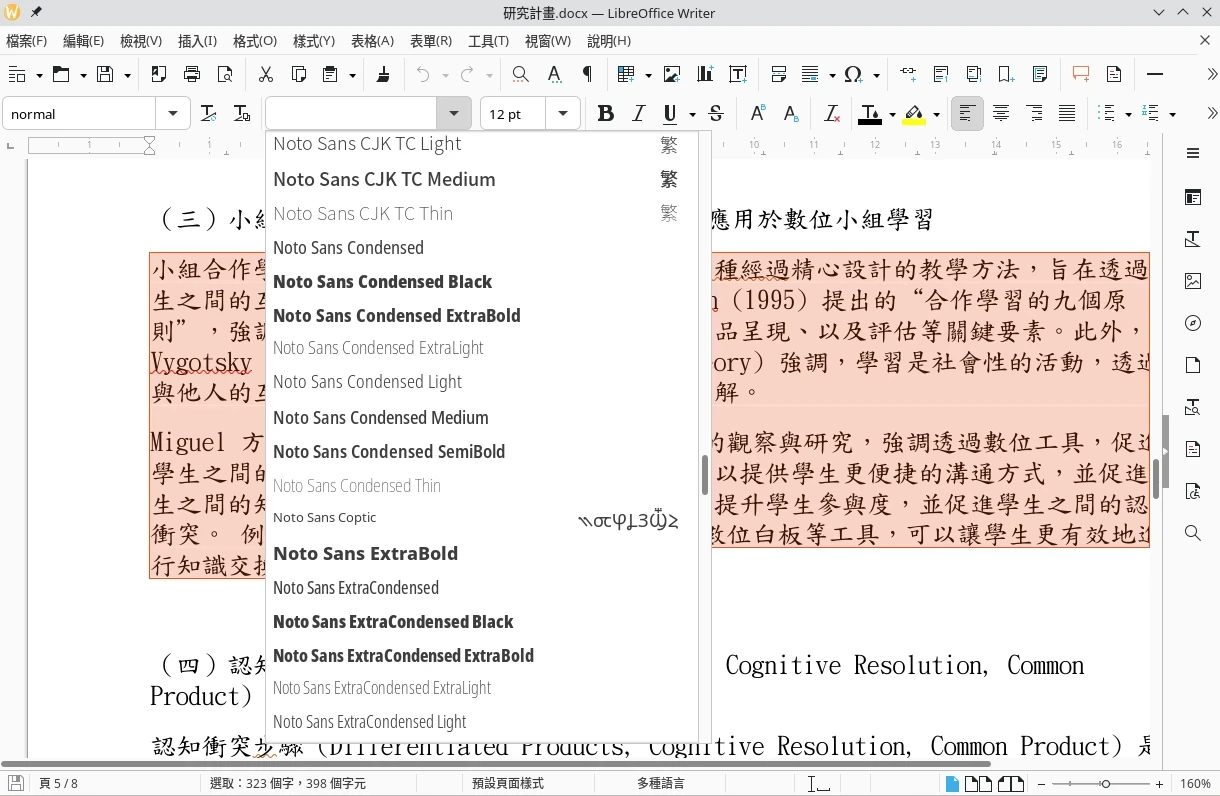Expand the paragraph style dropdown arrow
The height and width of the screenshot is (796, 1220).
pyautogui.click(x=173, y=114)
